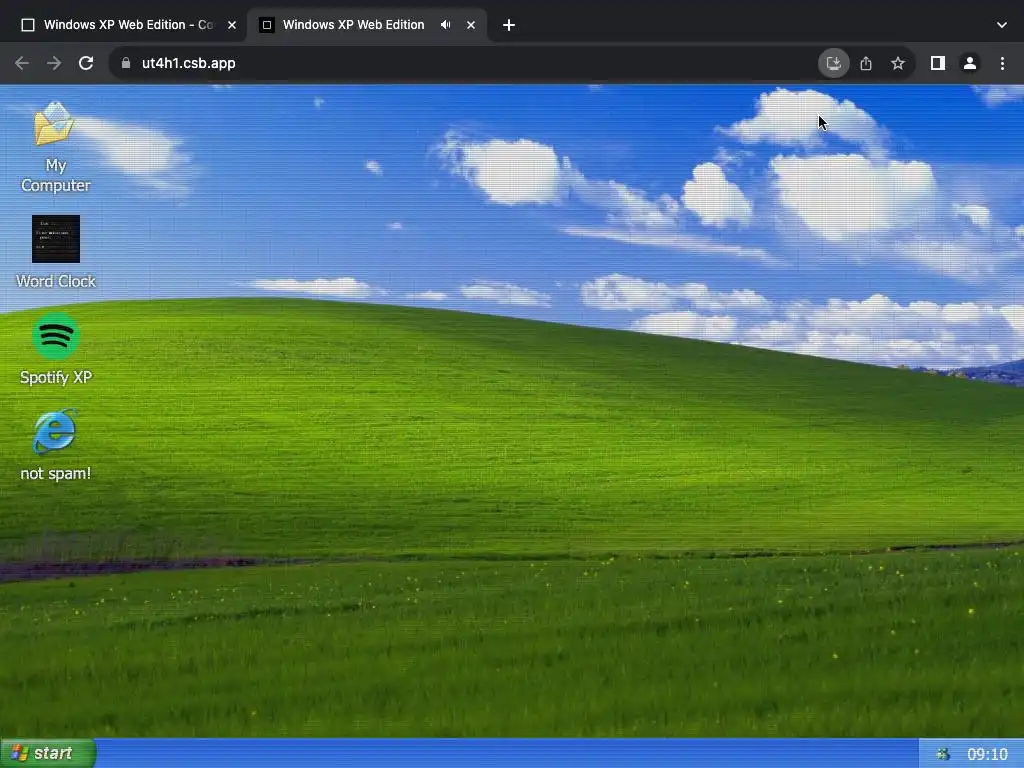
Task: Go back in browser history
Action: (x=22, y=63)
